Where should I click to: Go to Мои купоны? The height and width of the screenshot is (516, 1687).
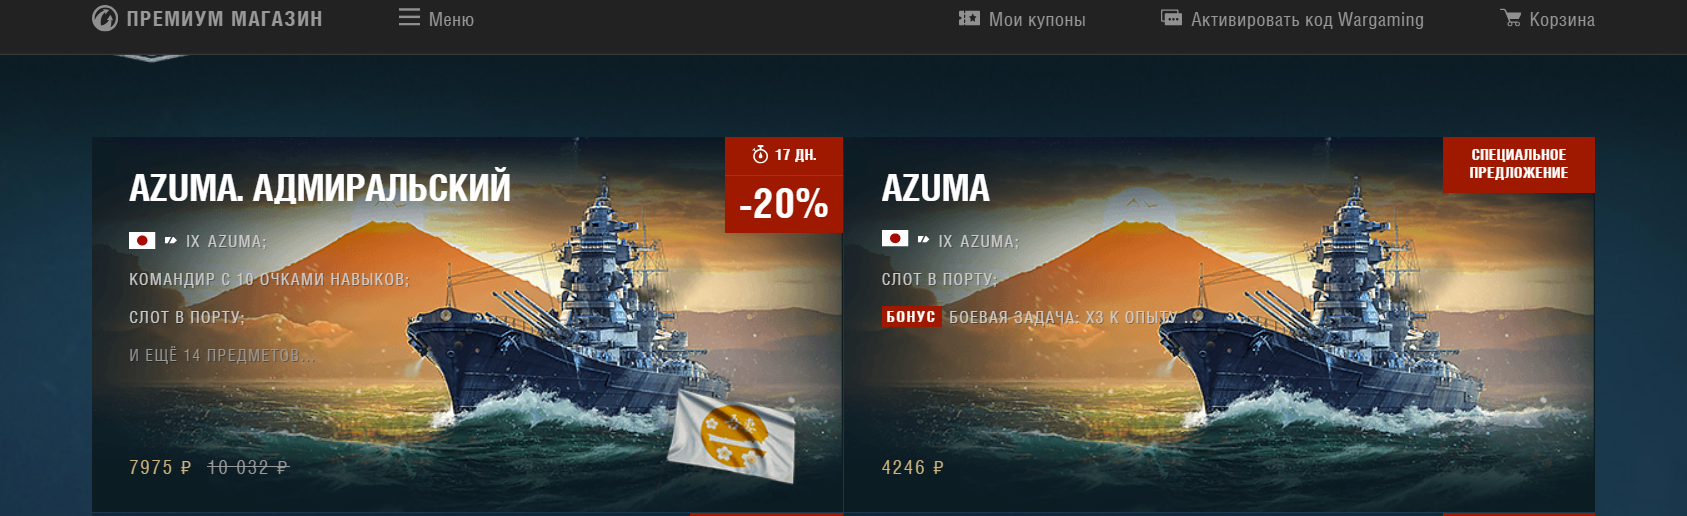(1037, 19)
